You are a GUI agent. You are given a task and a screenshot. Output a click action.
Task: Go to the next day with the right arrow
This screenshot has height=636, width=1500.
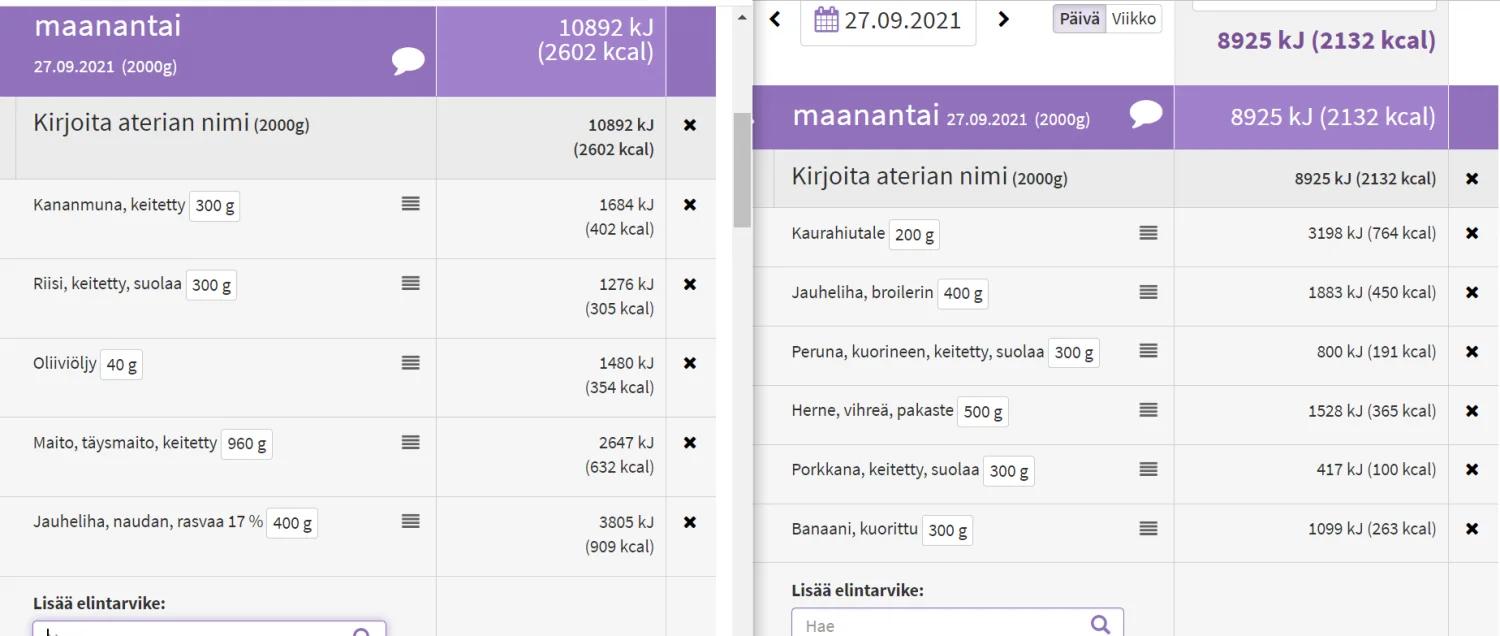(1003, 19)
